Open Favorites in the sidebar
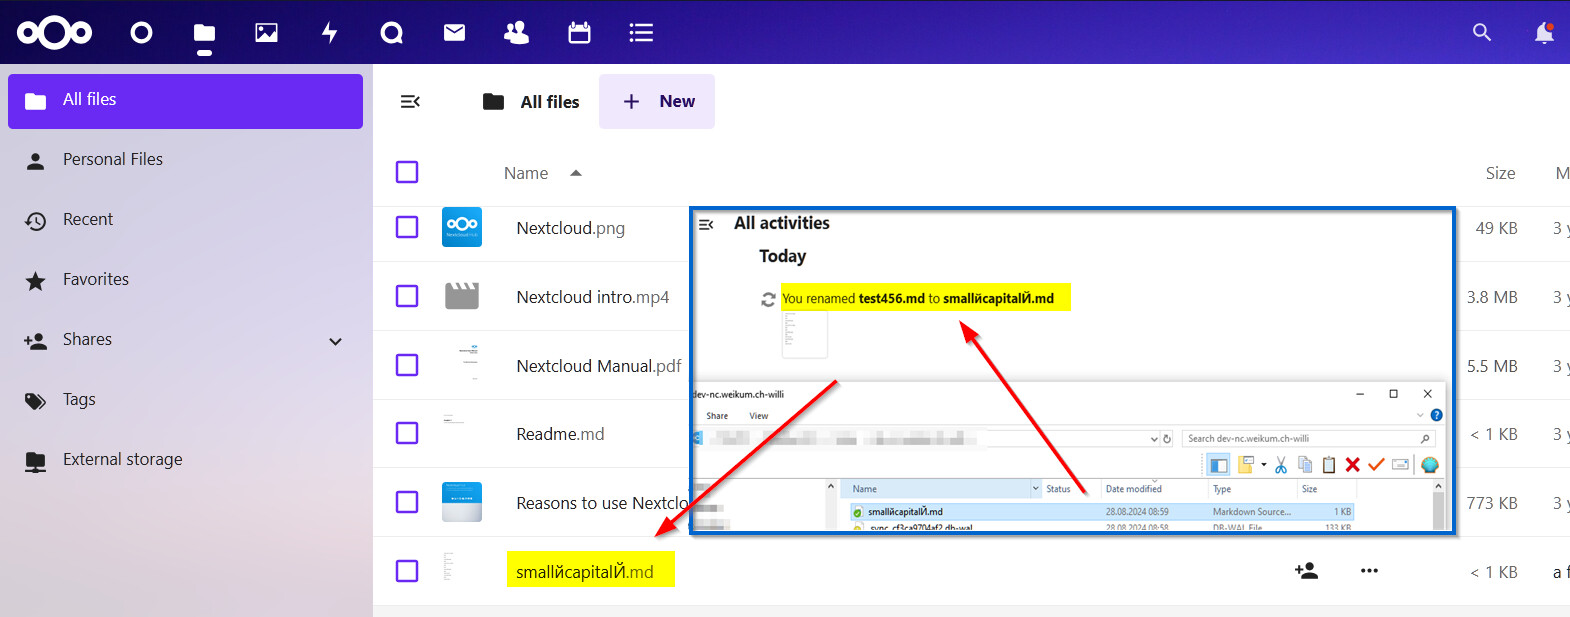Viewport: 1570px width, 617px height. click(x=96, y=280)
